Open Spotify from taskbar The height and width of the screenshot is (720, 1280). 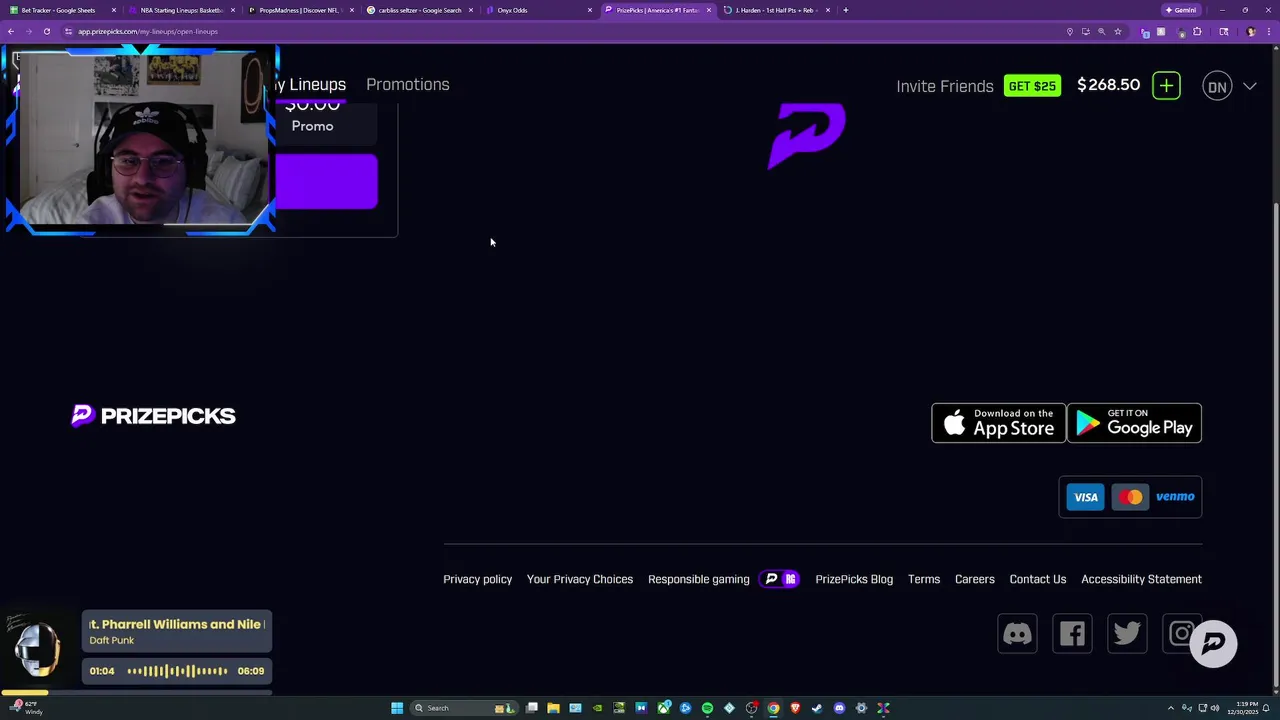(x=707, y=708)
